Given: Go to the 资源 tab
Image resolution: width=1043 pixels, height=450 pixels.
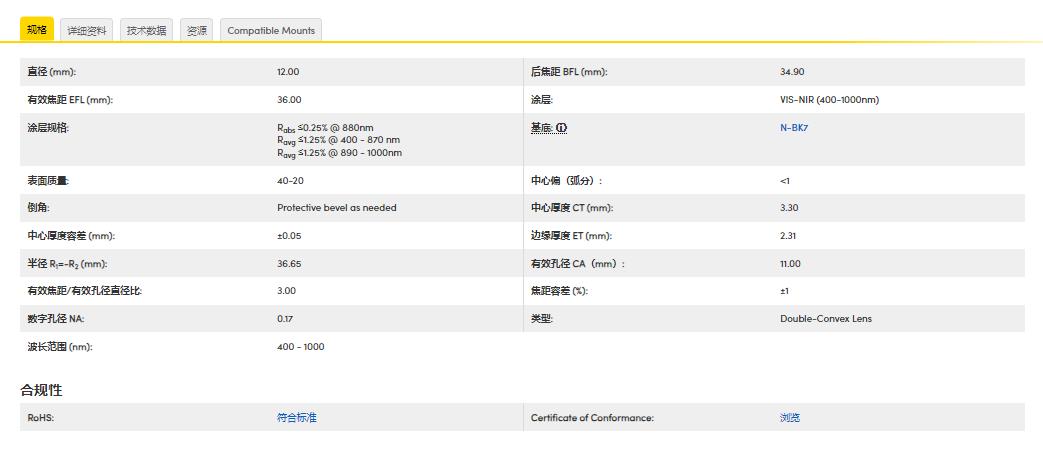Looking at the screenshot, I should click(x=196, y=30).
